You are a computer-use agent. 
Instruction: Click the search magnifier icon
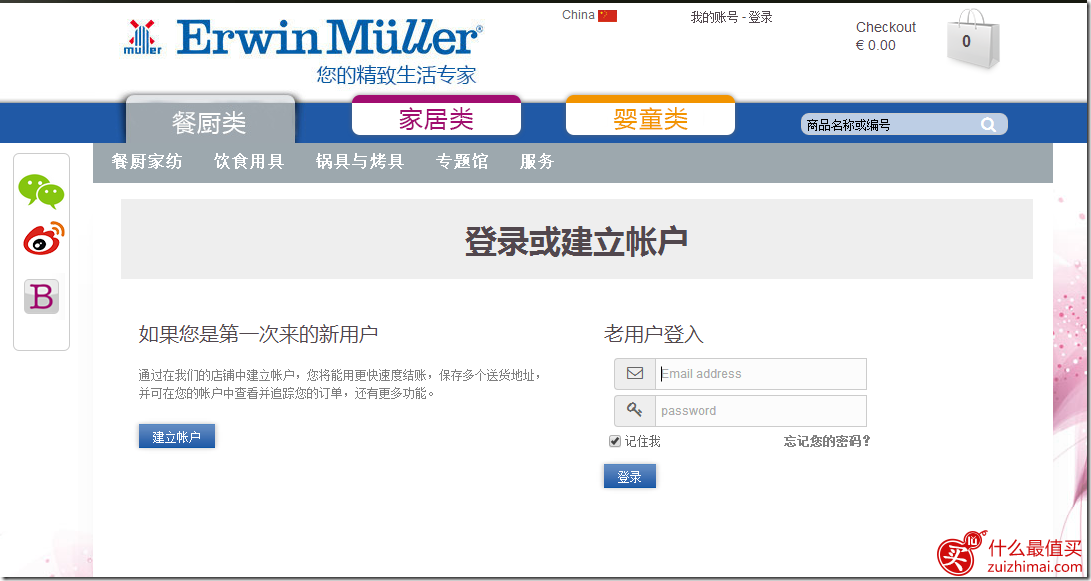pyautogui.click(x=988, y=125)
